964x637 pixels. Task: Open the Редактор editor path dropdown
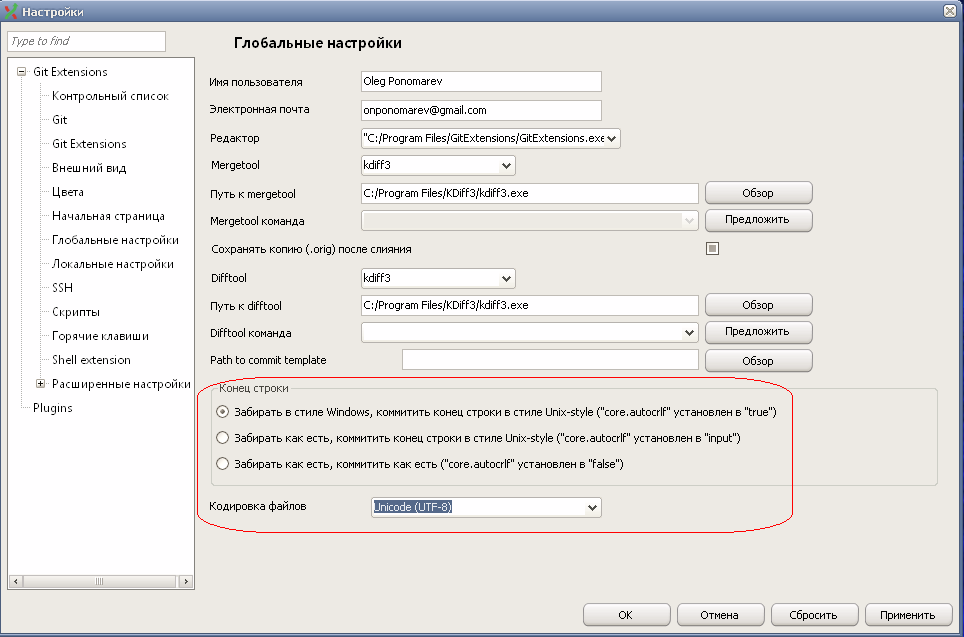[612, 139]
